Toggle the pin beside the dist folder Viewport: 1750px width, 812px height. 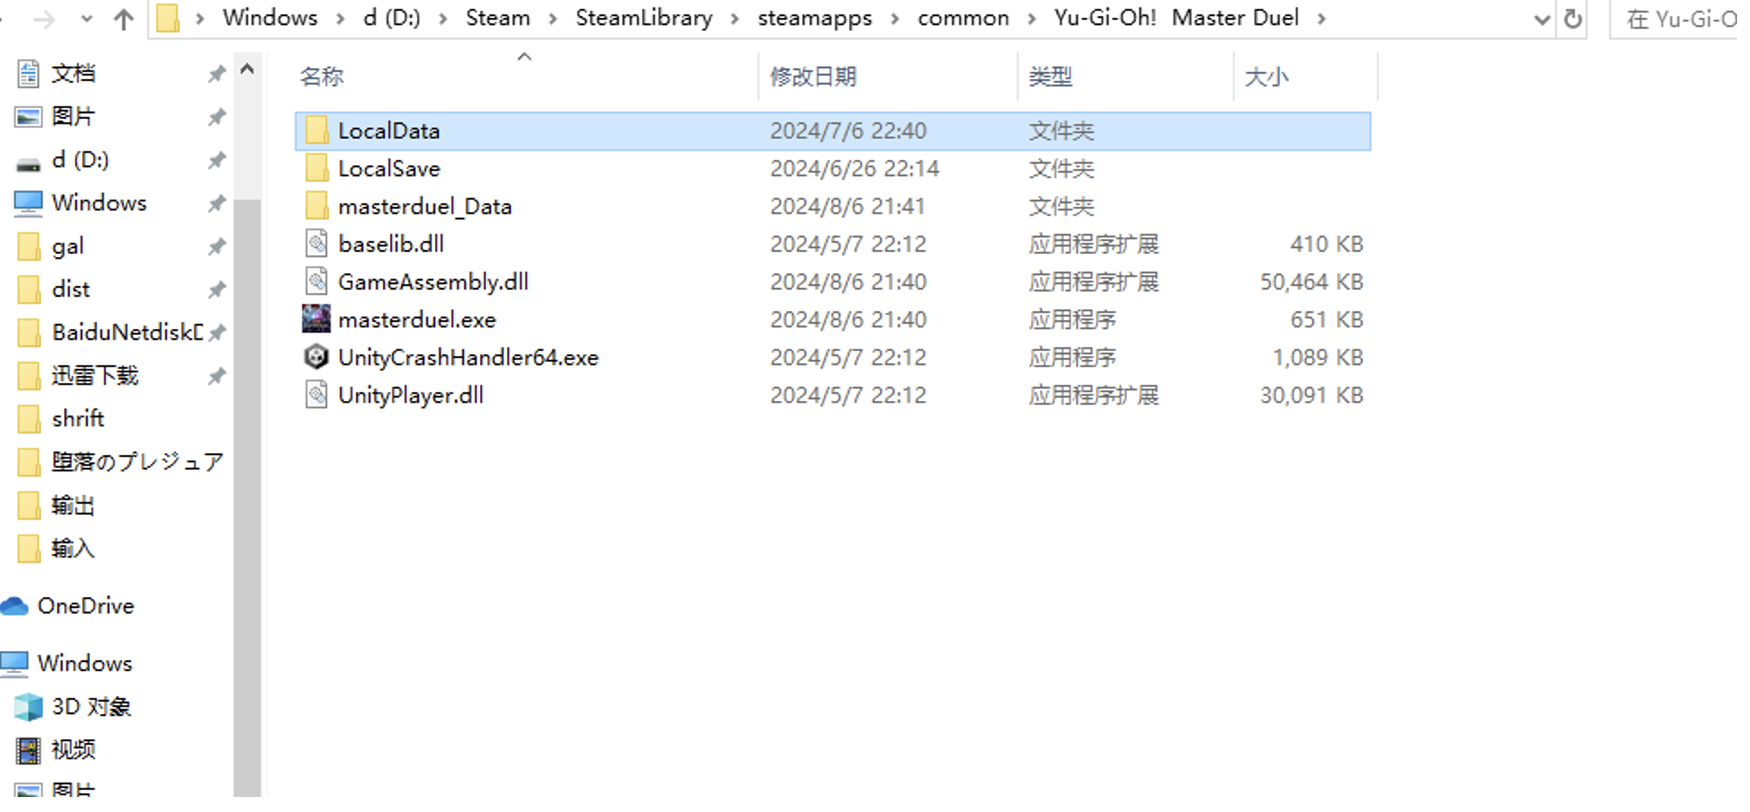click(x=216, y=290)
